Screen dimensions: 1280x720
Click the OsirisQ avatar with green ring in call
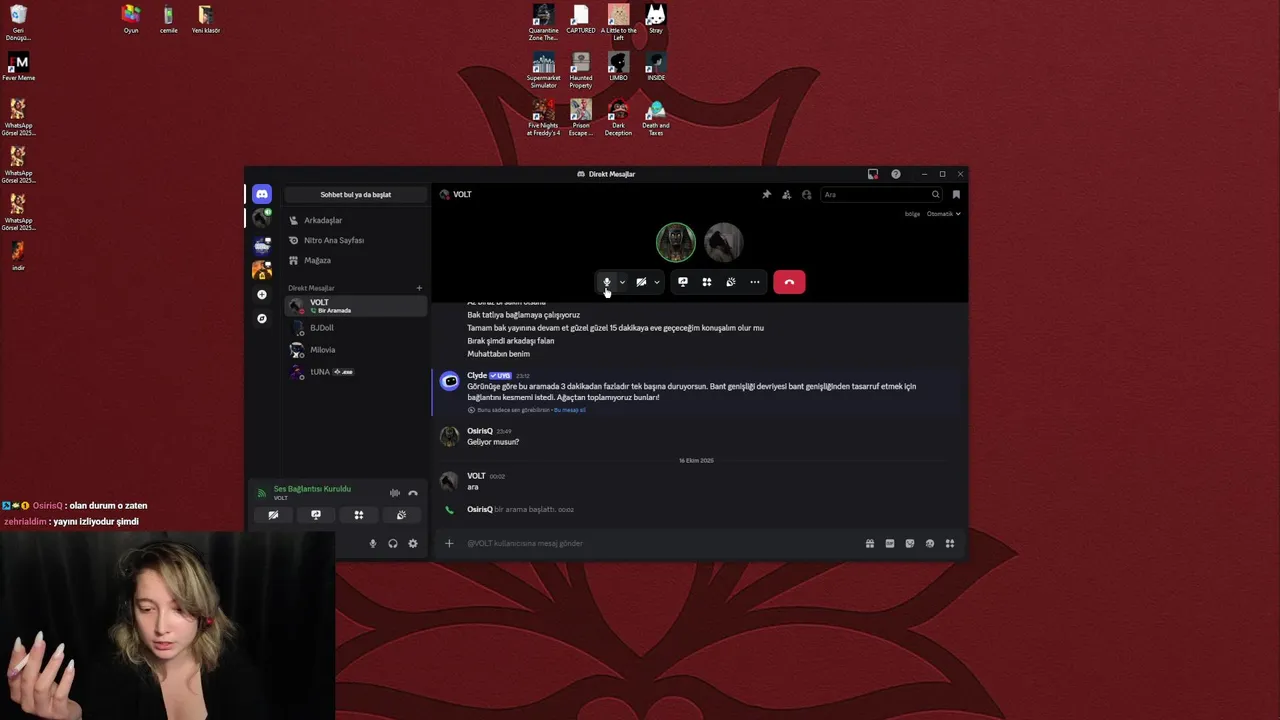click(x=676, y=242)
